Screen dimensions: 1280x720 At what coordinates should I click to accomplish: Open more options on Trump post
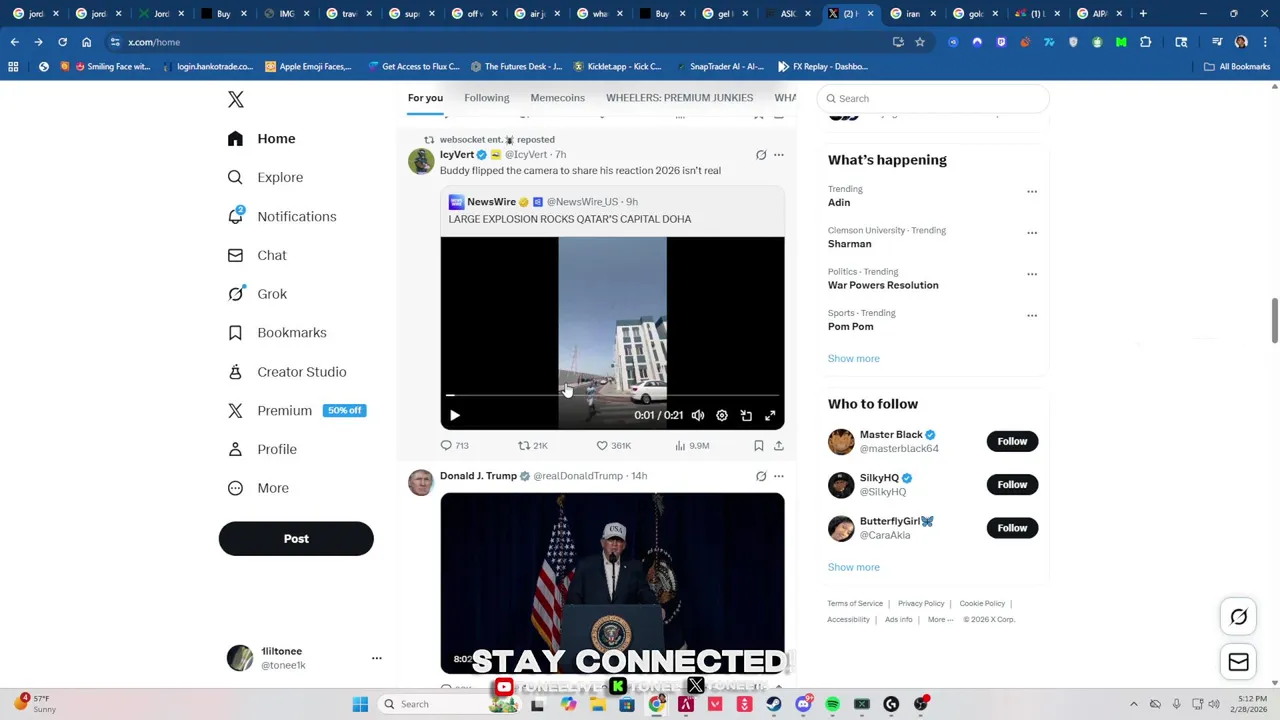779,476
